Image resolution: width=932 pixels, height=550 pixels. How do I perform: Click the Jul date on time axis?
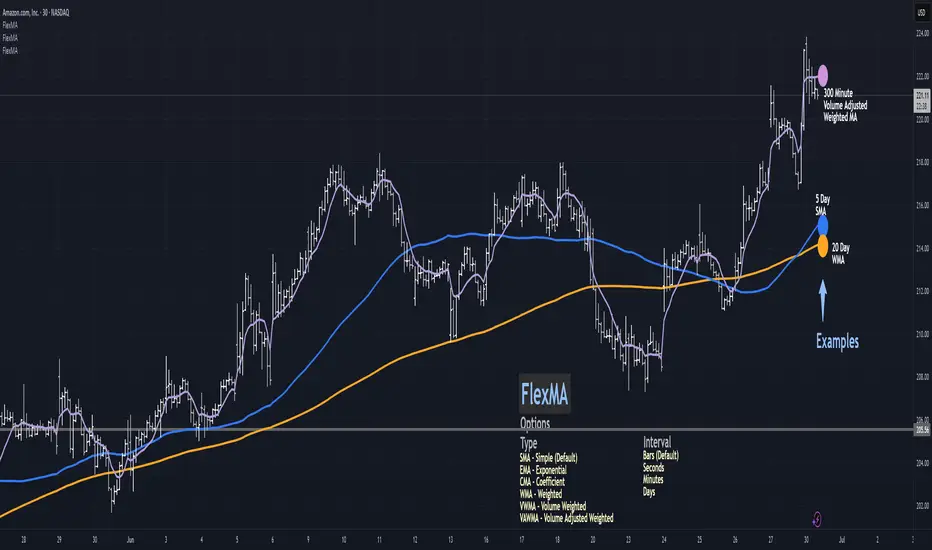842,540
